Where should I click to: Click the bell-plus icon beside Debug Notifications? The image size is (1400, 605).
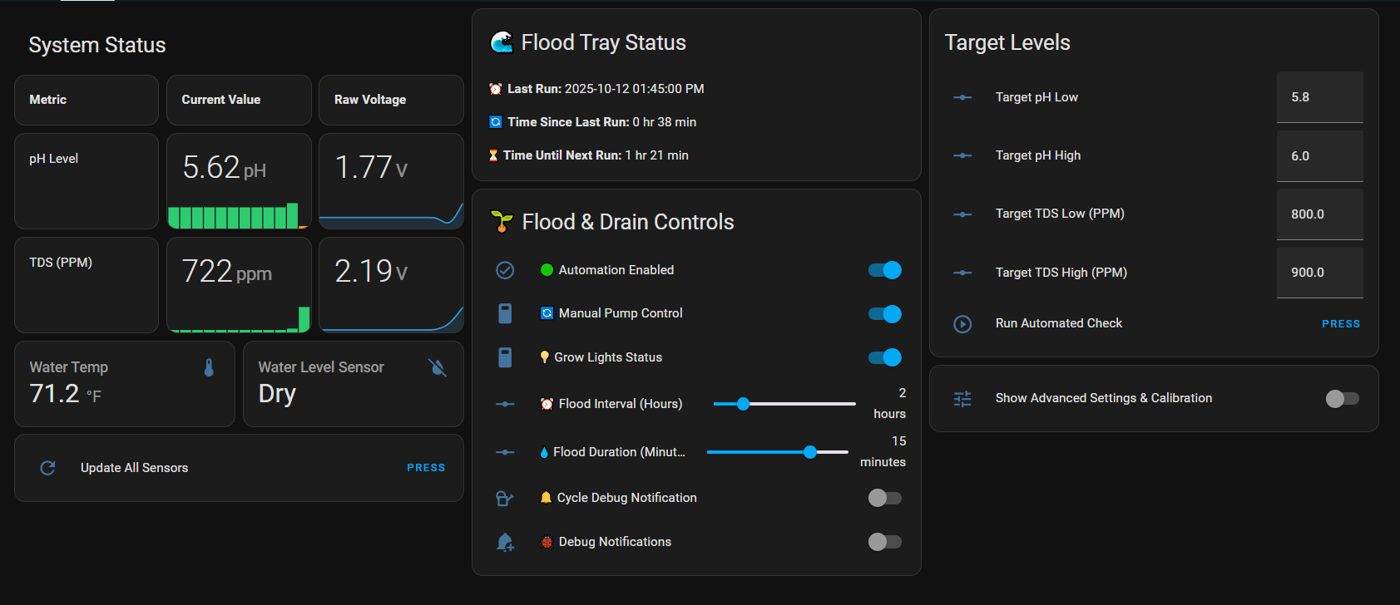(505, 542)
